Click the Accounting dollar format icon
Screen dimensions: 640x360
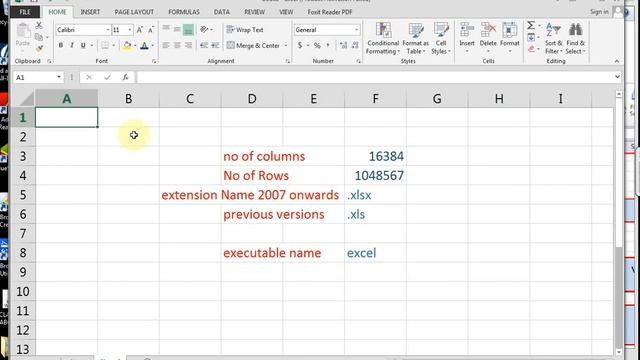click(x=300, y=45)
